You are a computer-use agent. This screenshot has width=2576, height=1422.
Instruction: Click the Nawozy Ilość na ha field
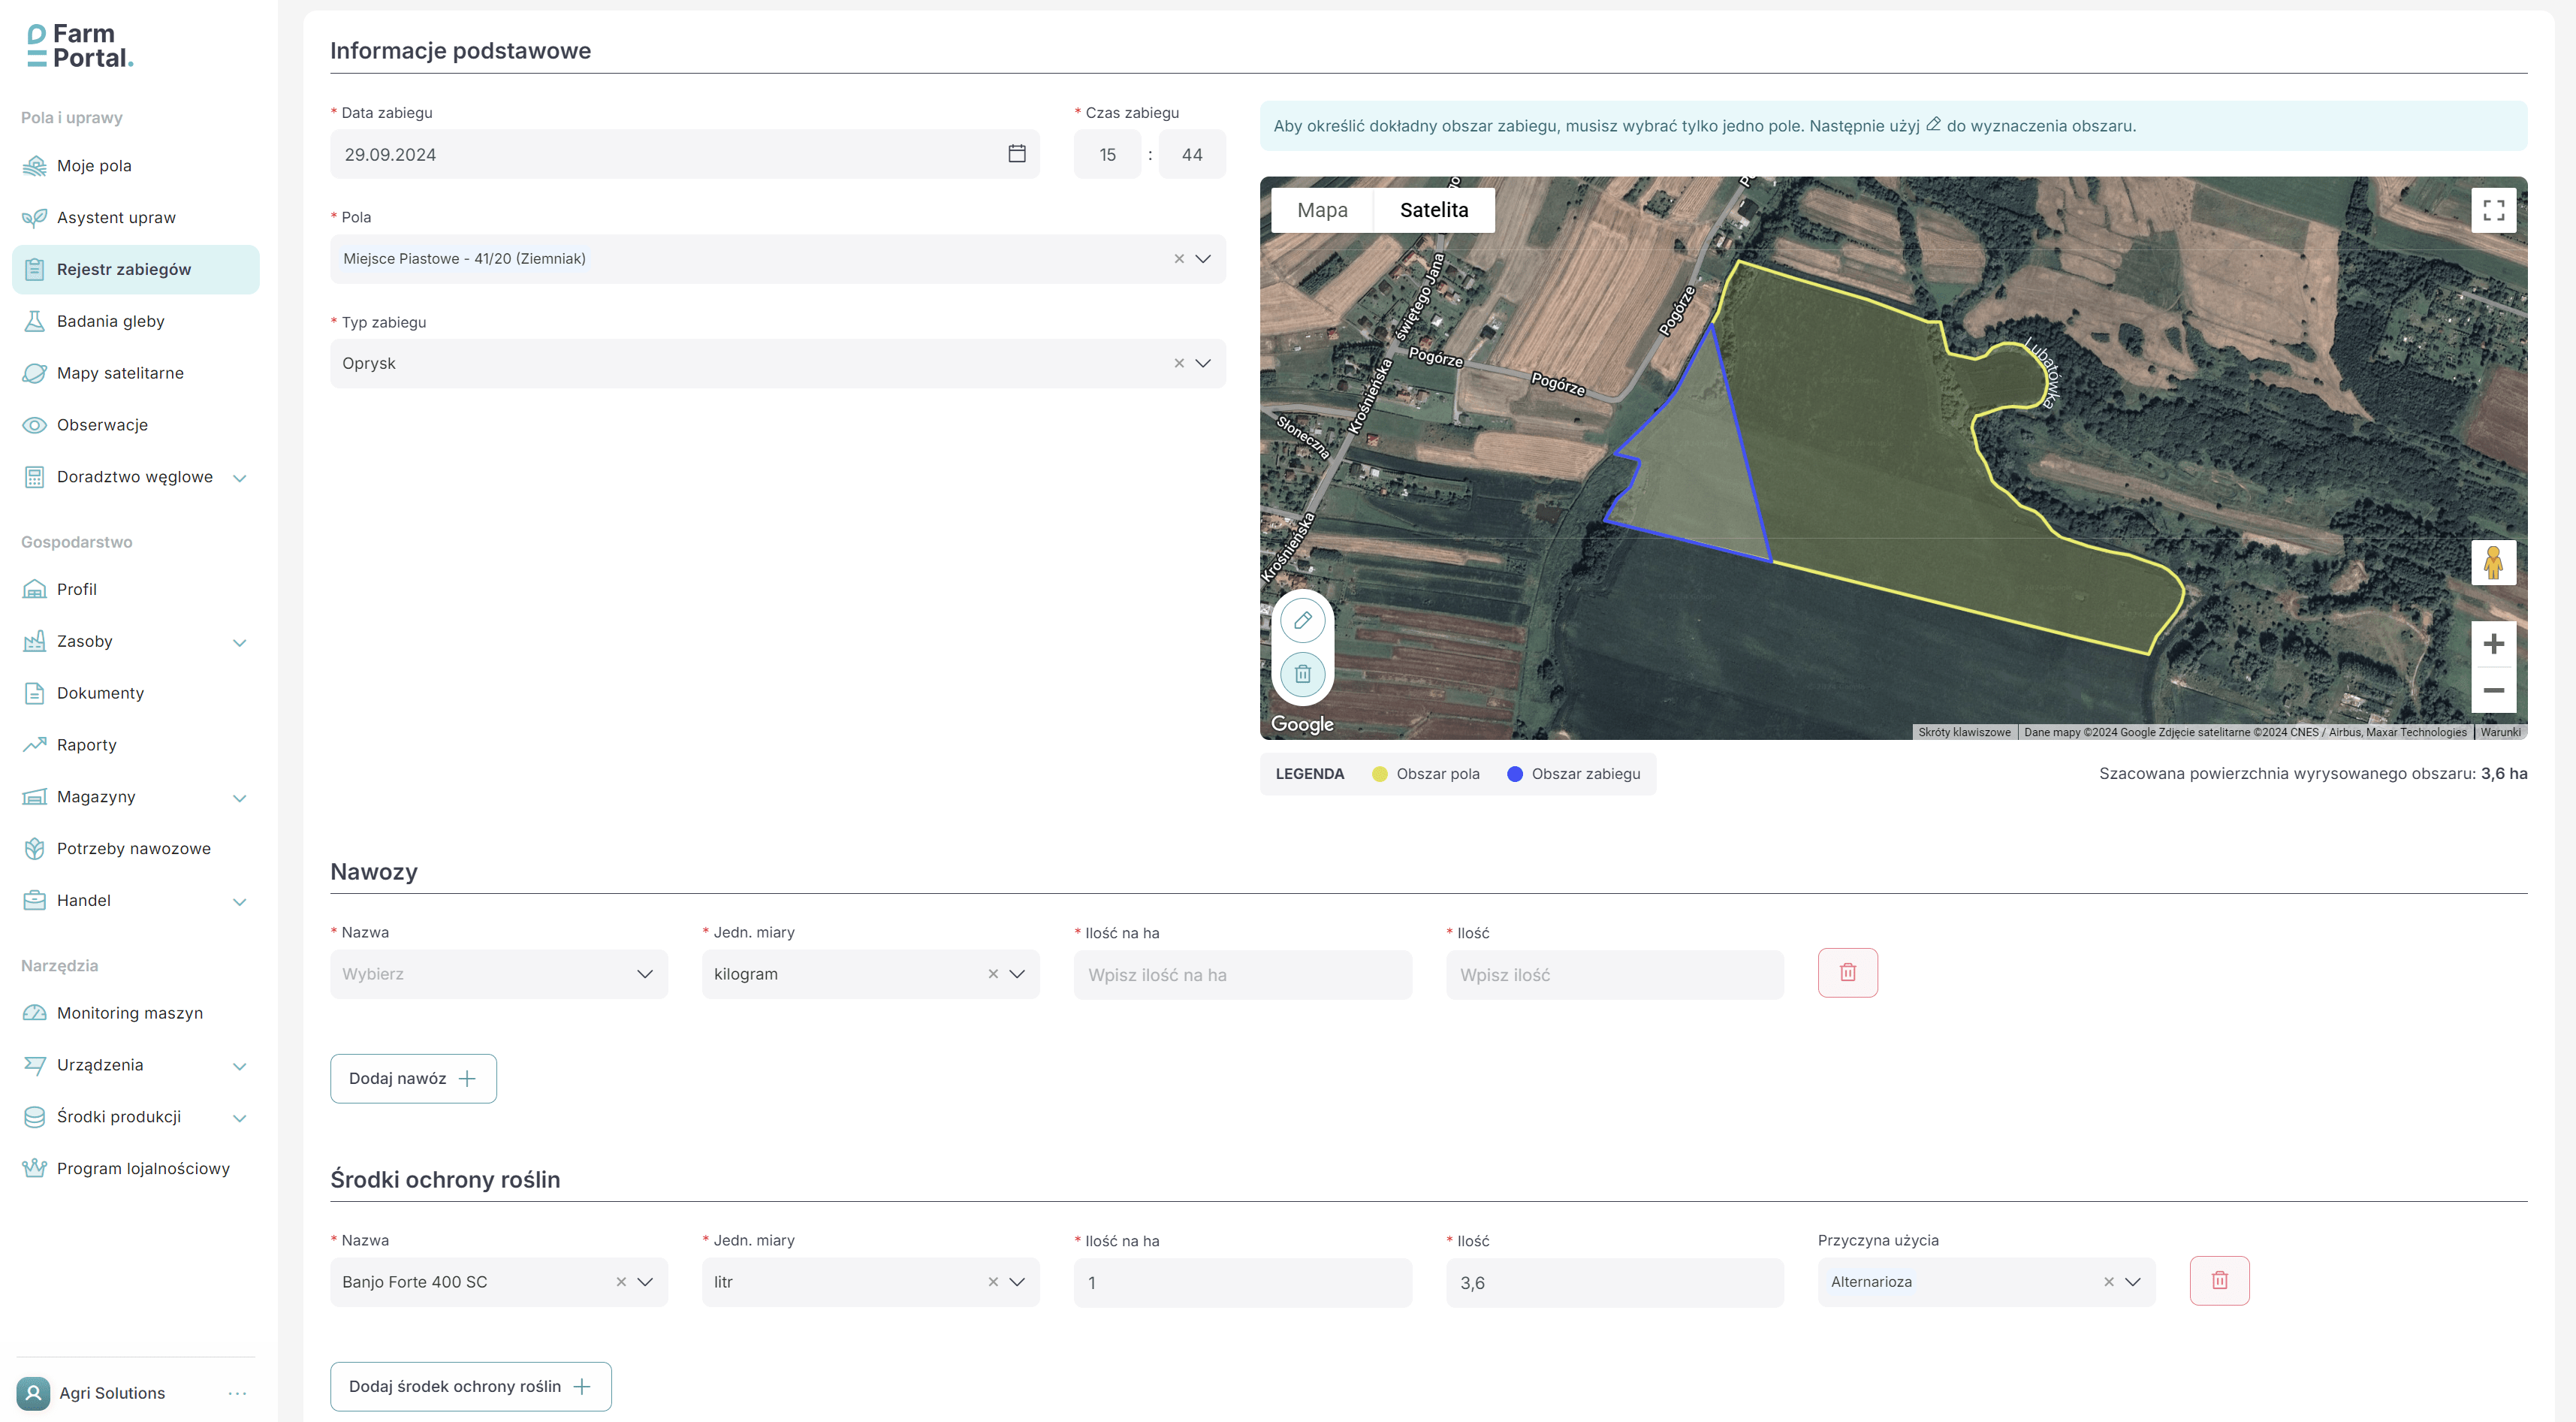(1242, 975)
